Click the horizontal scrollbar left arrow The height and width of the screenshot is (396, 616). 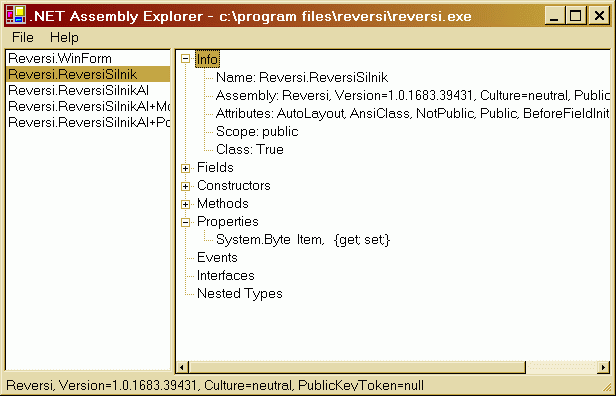[x=182, y=367]
